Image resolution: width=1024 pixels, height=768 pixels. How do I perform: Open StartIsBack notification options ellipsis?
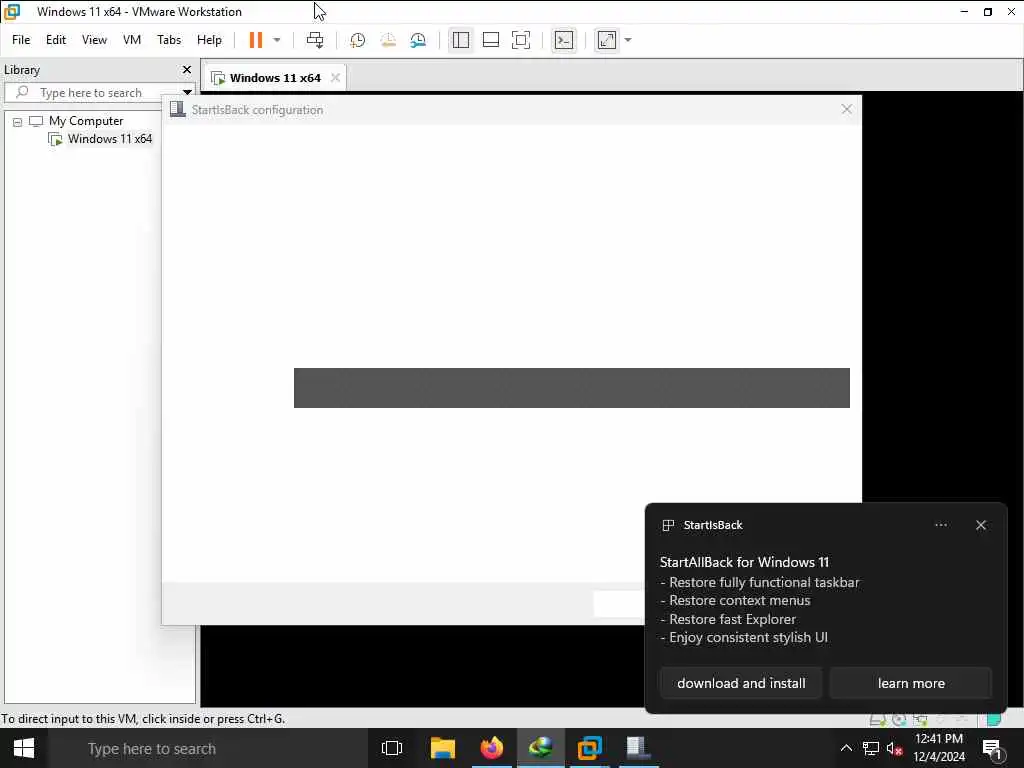pyautogui.click(x=940, y=525)
